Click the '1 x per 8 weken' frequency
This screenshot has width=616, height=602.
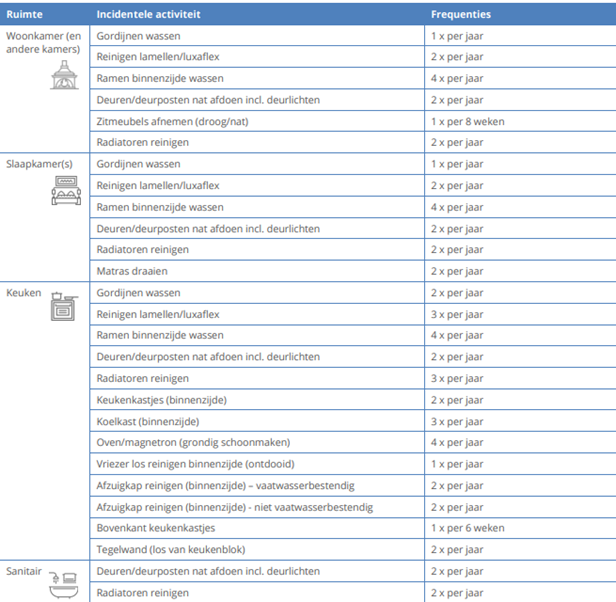tap(467, 121)
